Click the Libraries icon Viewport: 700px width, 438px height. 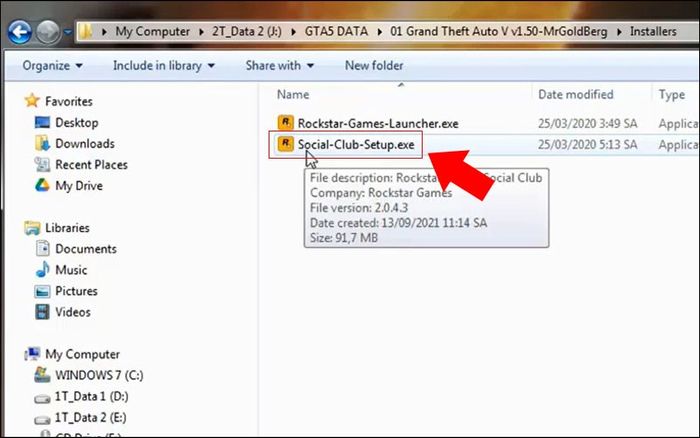click(32, 228)
